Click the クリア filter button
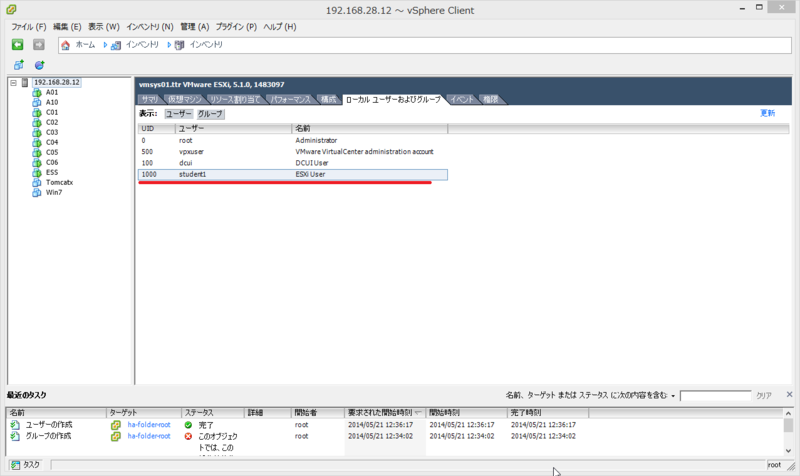This screenshot has width=800, height=476. pos(764,395)
